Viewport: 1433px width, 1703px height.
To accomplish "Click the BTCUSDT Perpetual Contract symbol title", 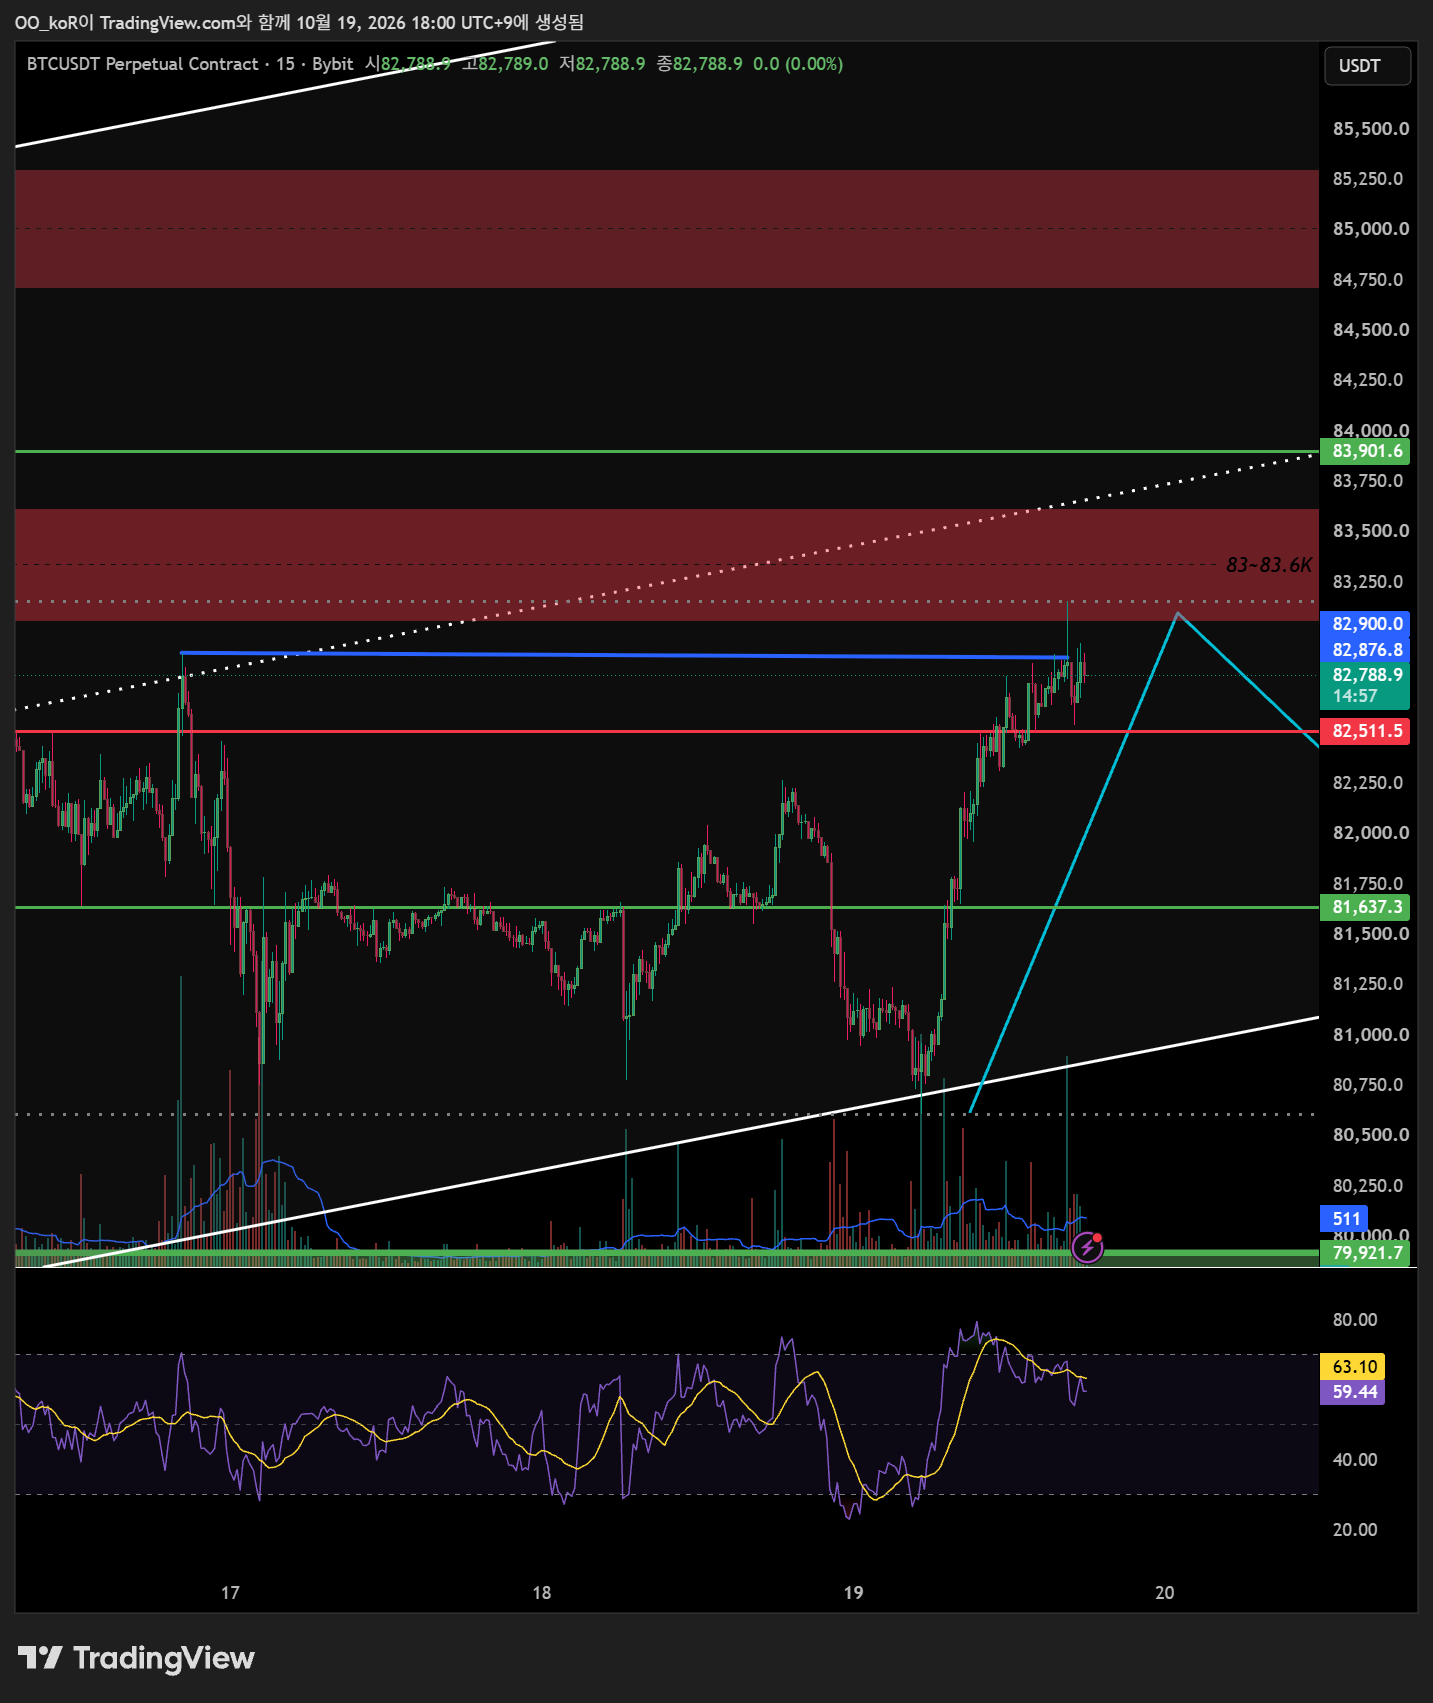I will click(x=142, y=64).
